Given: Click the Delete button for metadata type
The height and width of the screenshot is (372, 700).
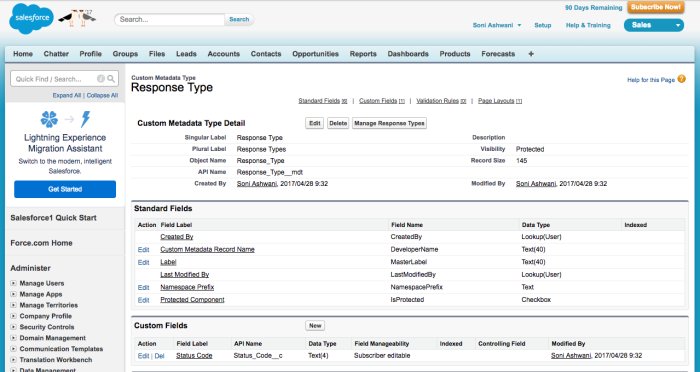Looking at the screenshot, I should tap(338, 123).
